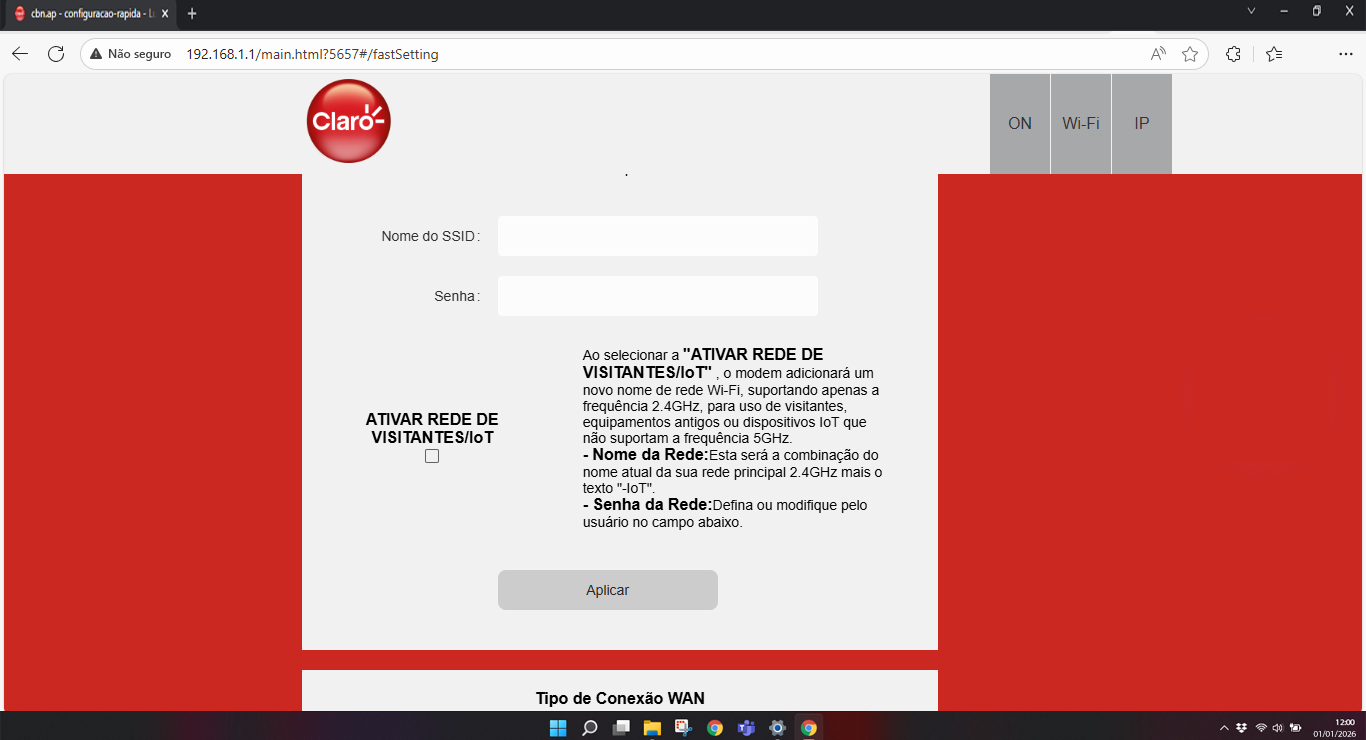Open the new tab plus button
The width and height of the screenshot is (1366, 740).
(x=192, y=13)
